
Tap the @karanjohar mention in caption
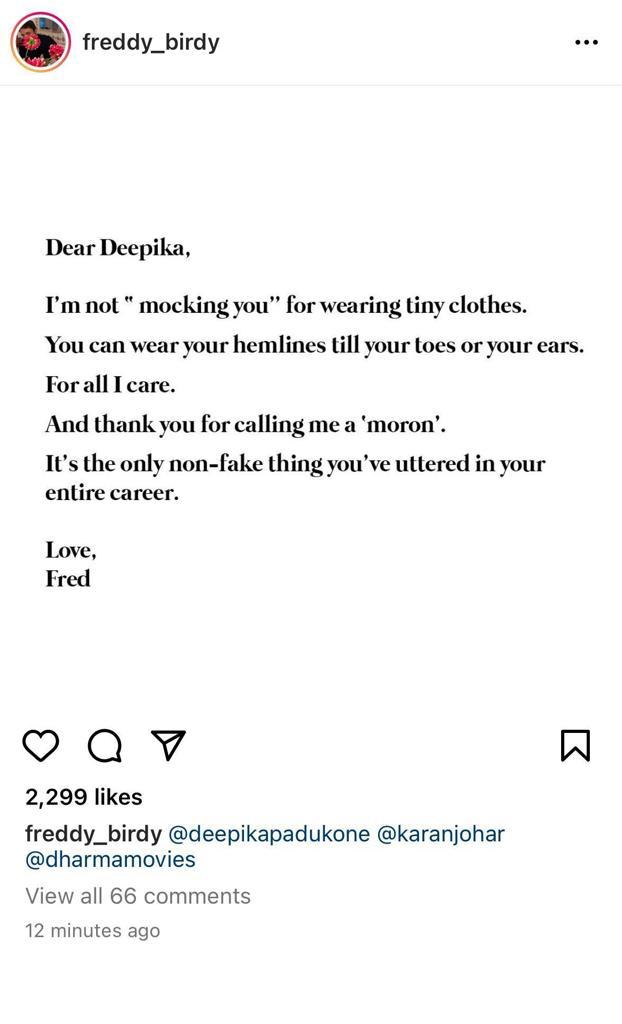(x=441, y=834)
